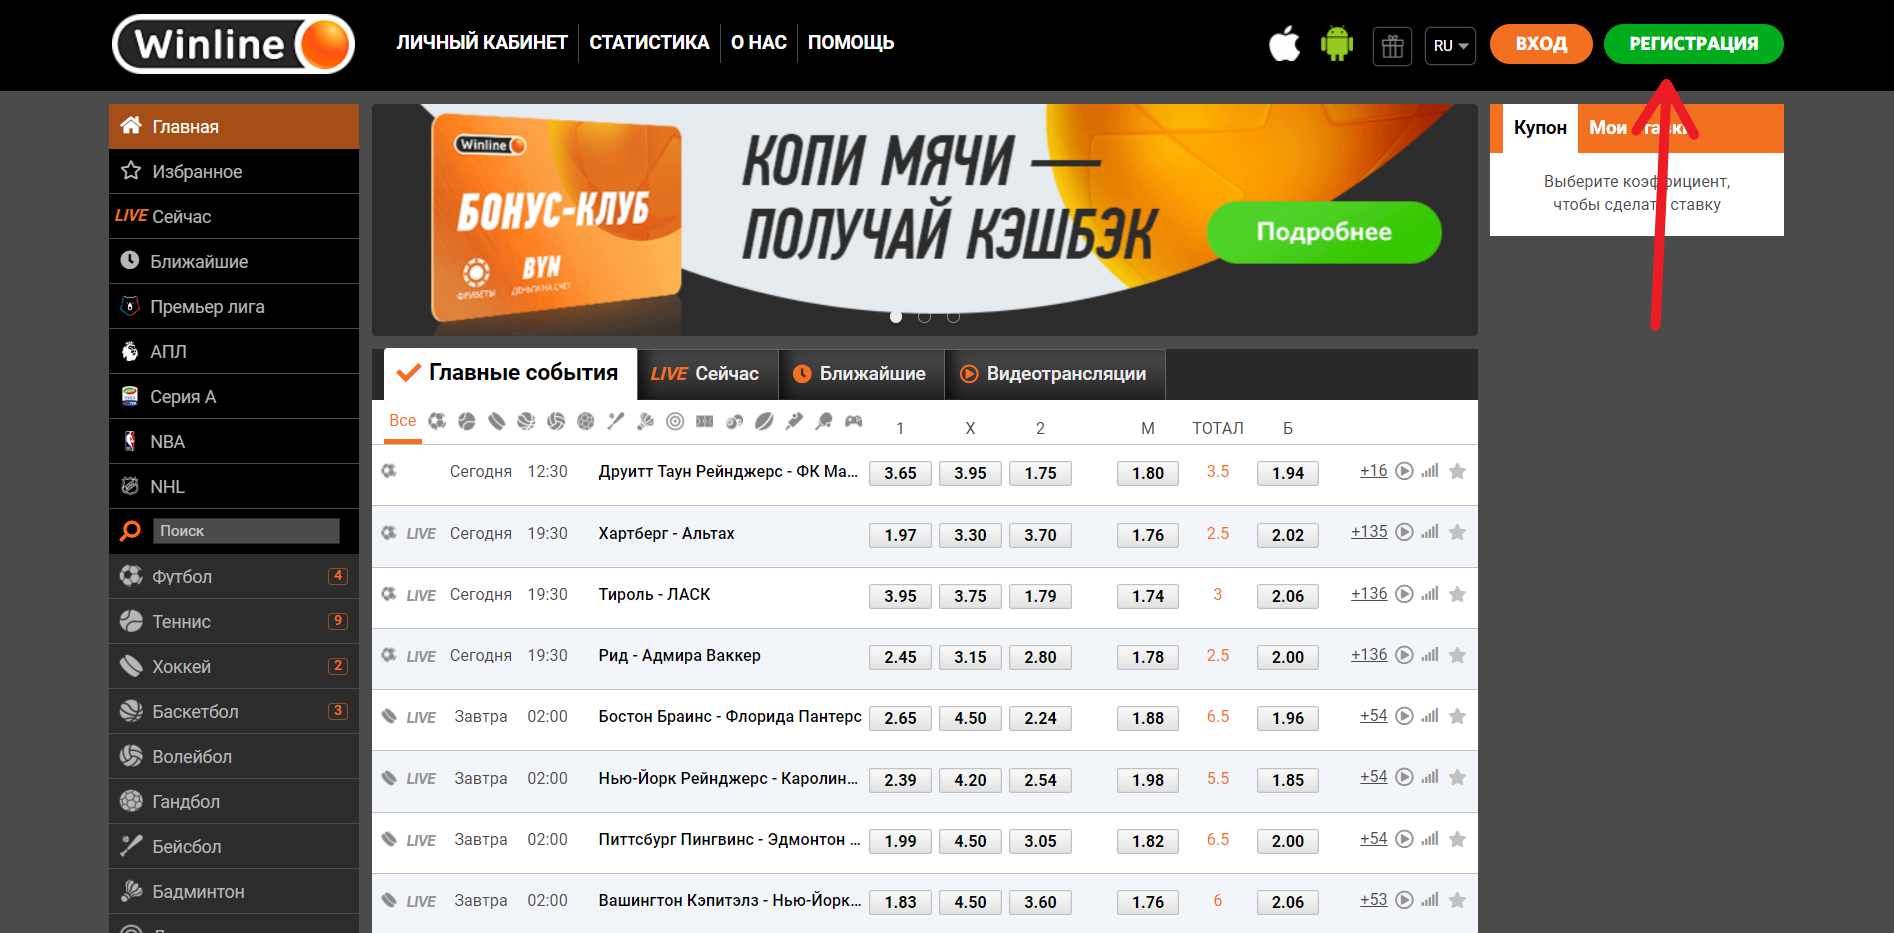Filter events by handball icon
The width and height of the screenshot is (1894, 933).
coord(586,421)
